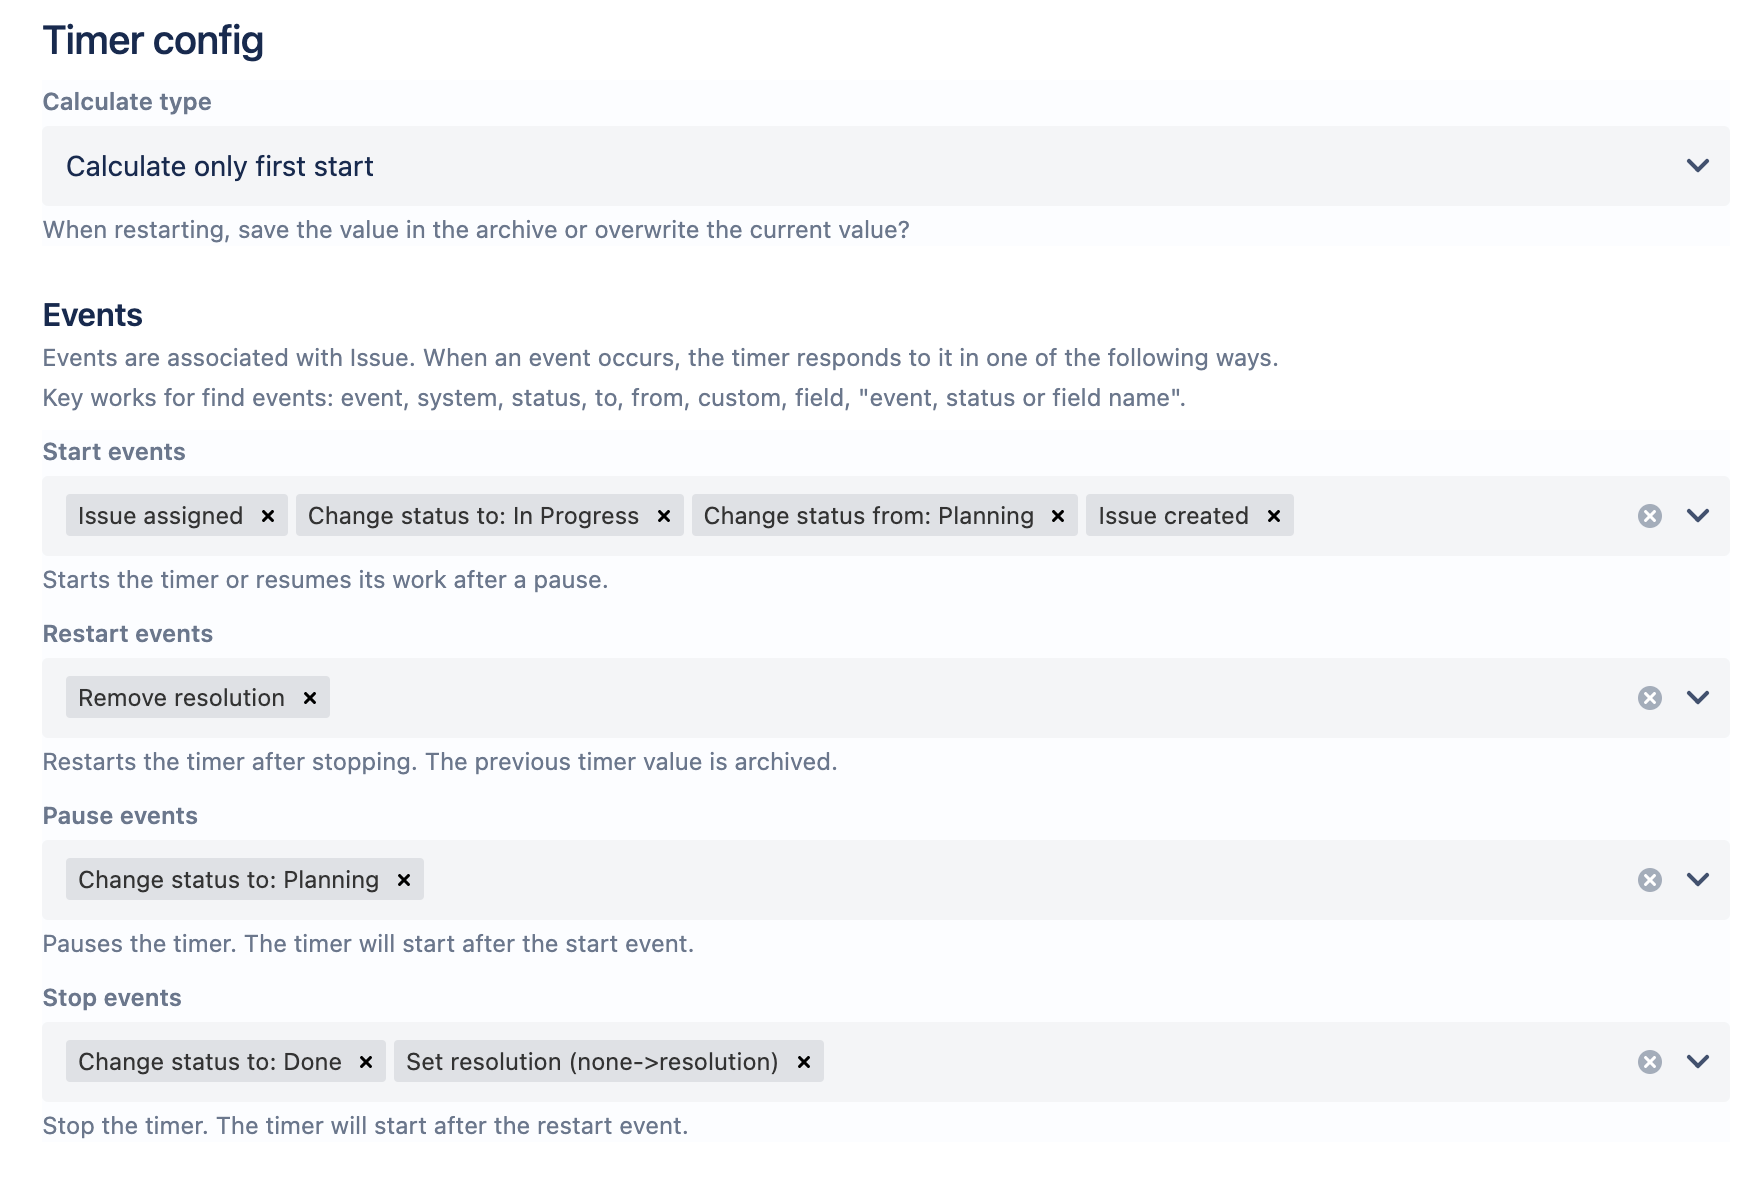This screenshot has width=1764, height=1188.
Task: Click the Issue created tag label
Action: point(1173,516)
